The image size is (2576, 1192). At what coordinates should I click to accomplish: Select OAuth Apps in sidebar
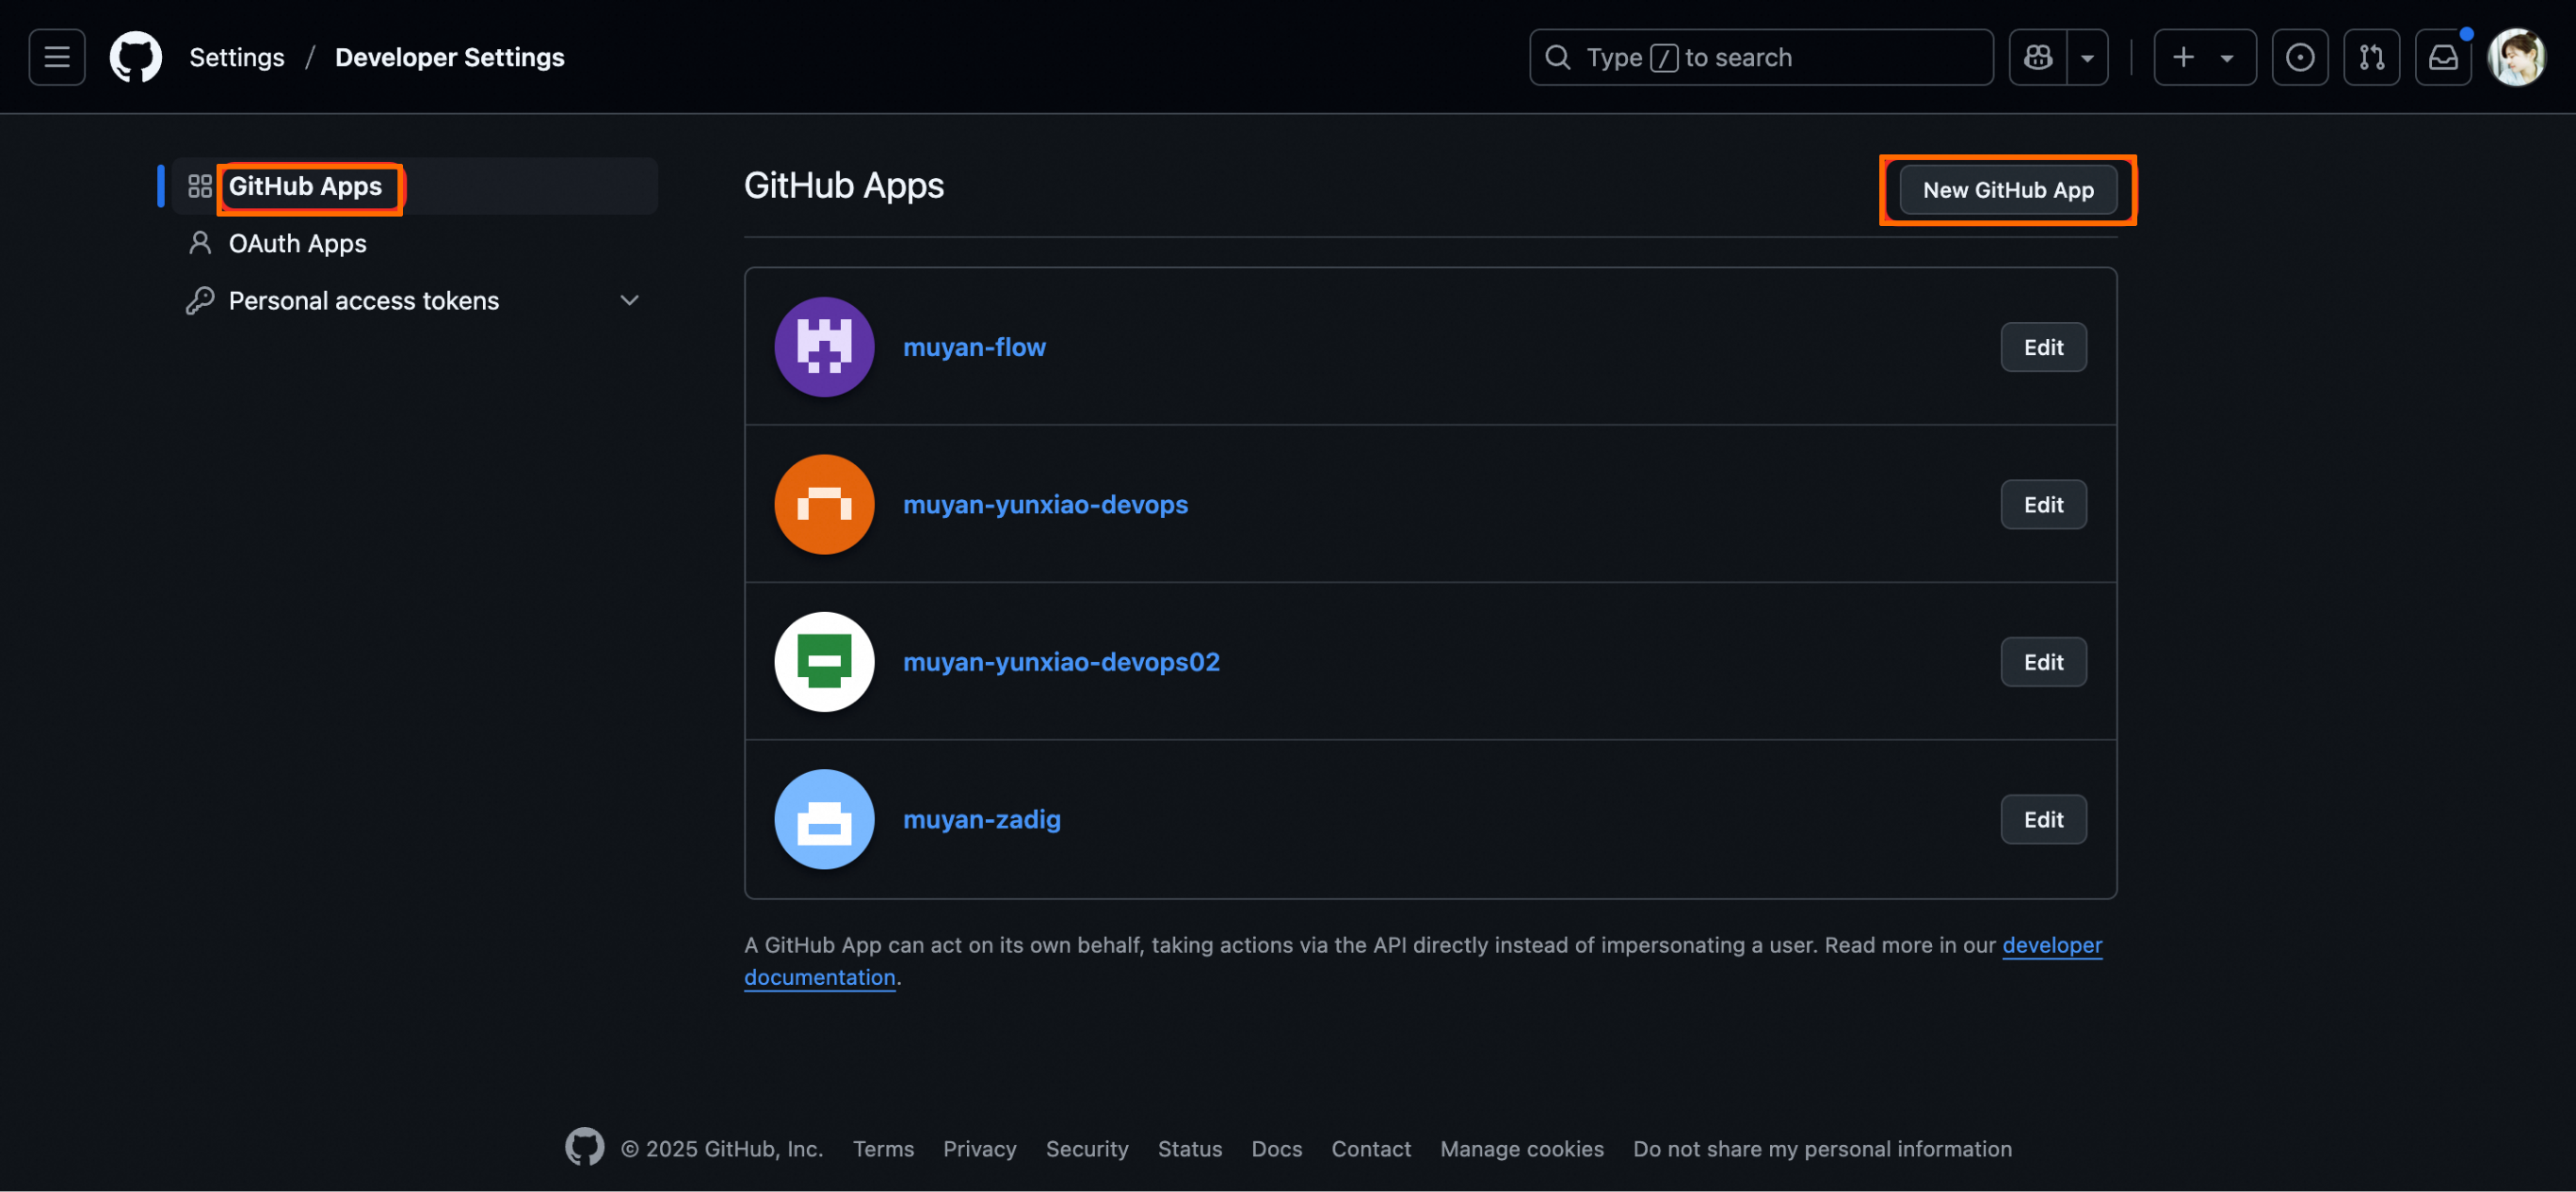click(x=297, y=243)
